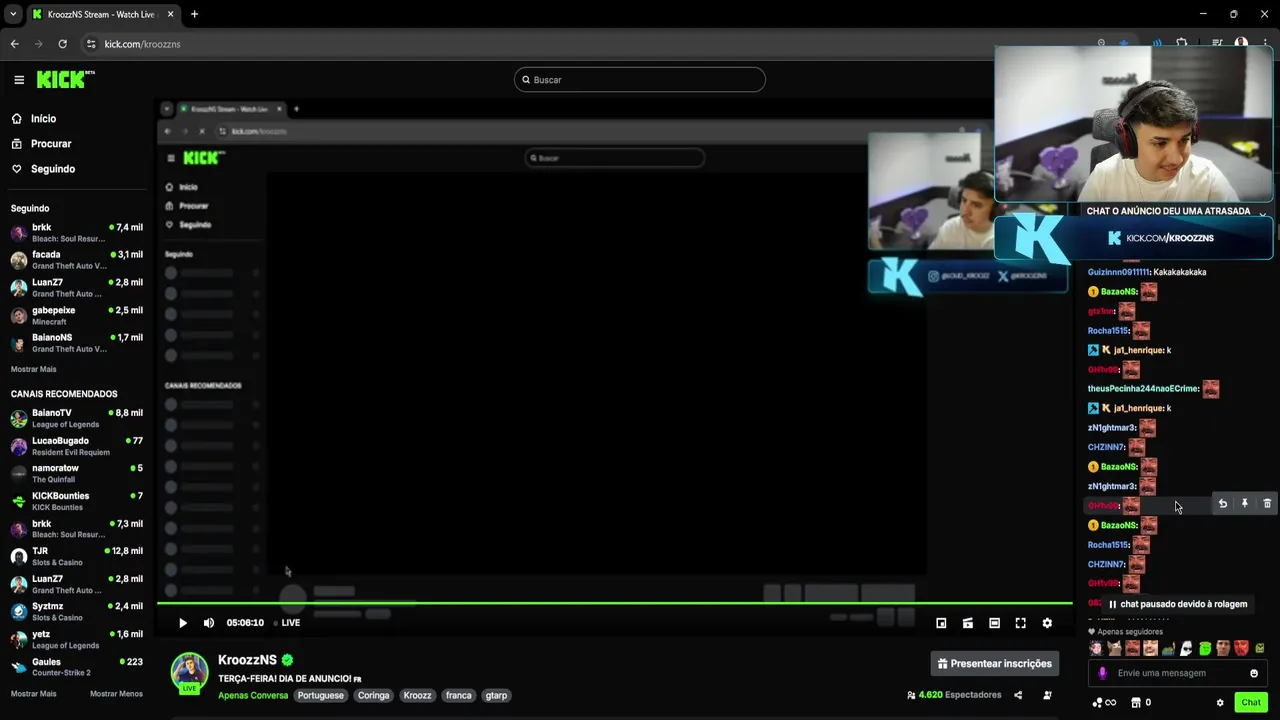Reply to hovered chat message
Viewport: 1280px width, 720px height.
[1222, 504]
